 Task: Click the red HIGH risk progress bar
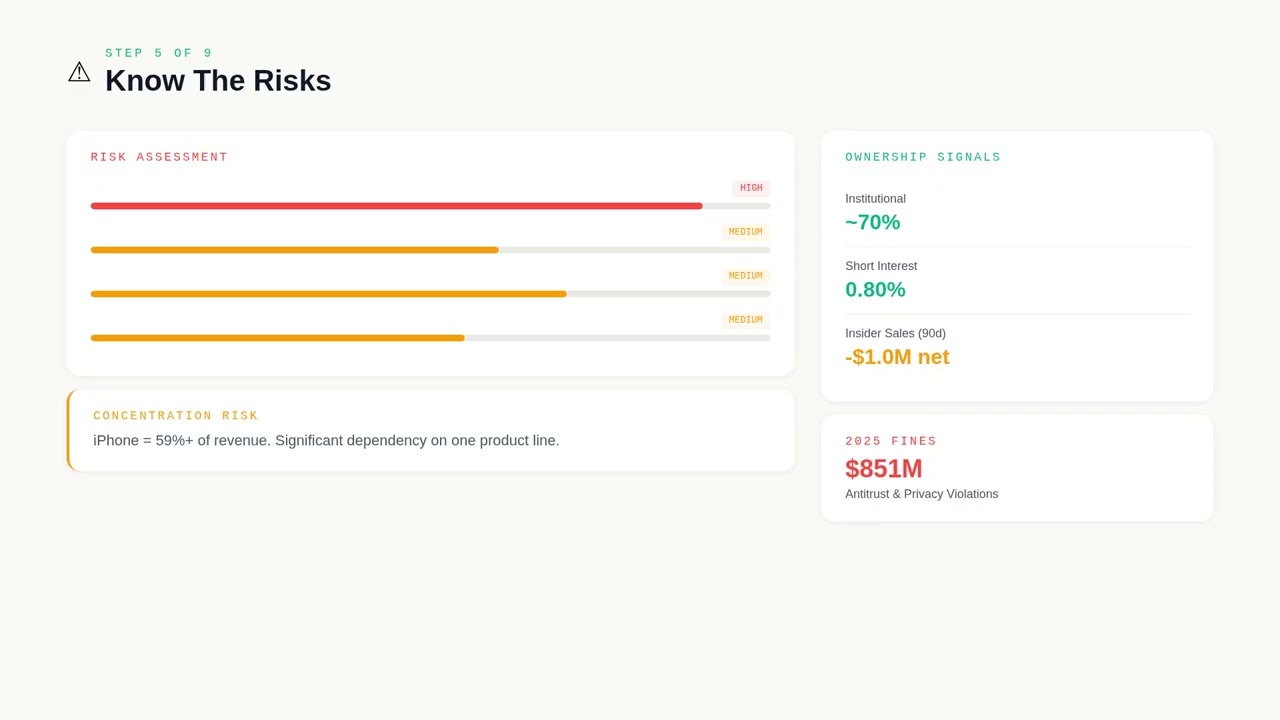point(396,206)
